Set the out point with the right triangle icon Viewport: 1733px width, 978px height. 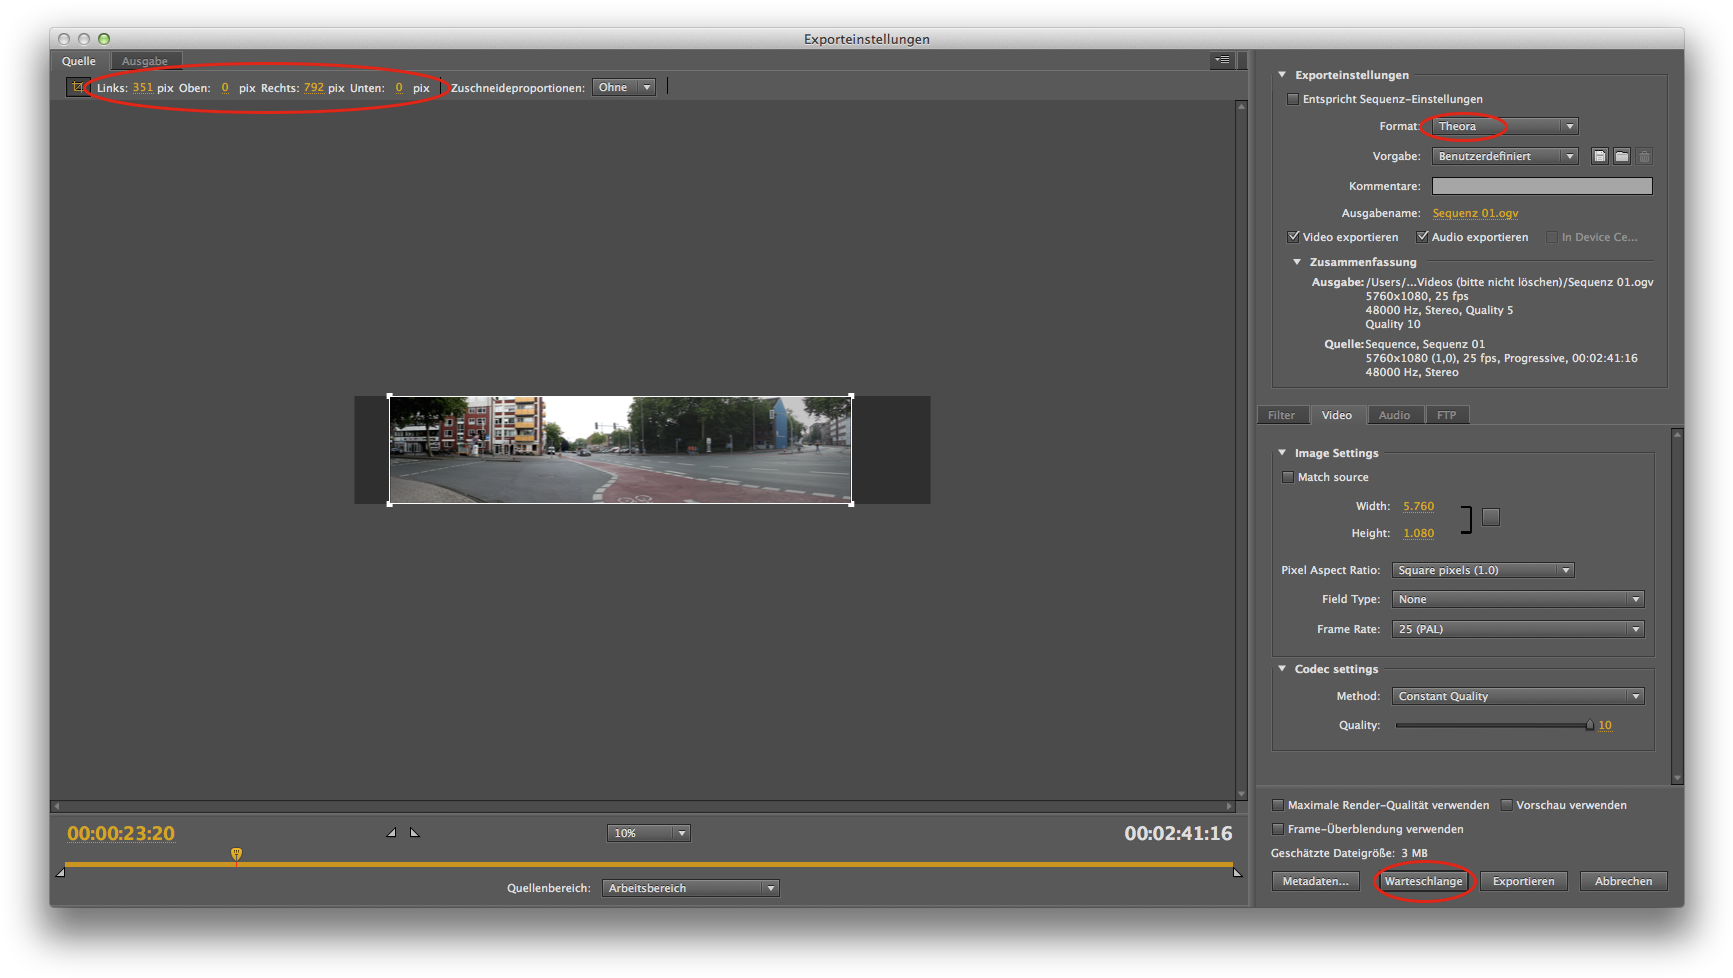(414, 831)
